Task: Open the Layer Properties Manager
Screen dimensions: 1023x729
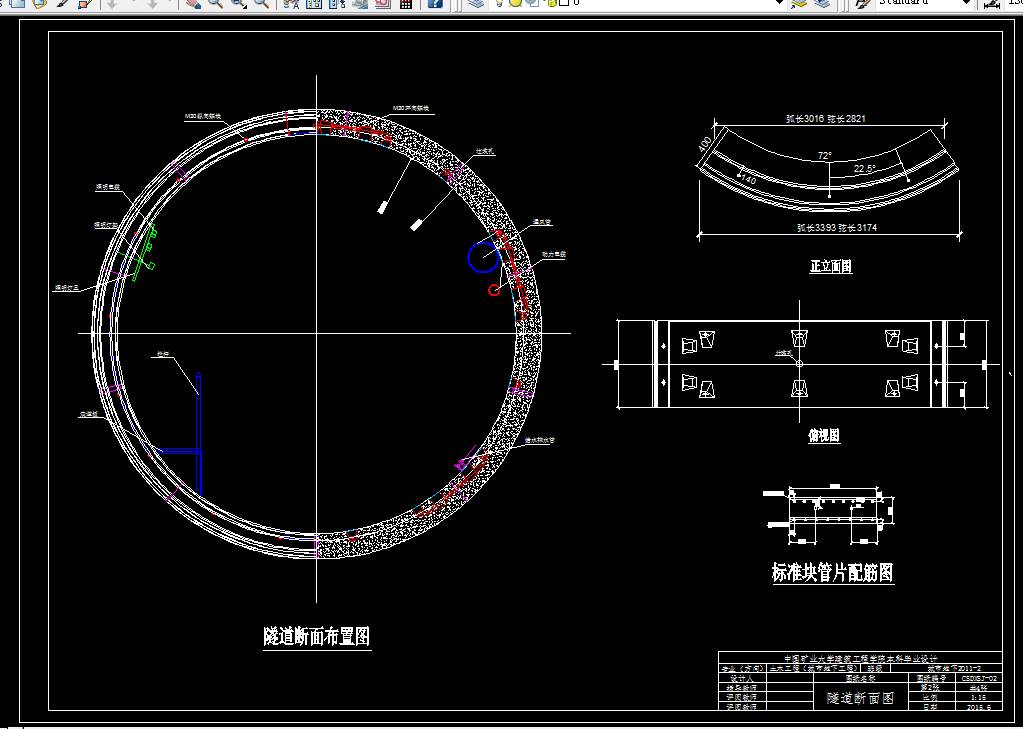Action: point(476,3)
